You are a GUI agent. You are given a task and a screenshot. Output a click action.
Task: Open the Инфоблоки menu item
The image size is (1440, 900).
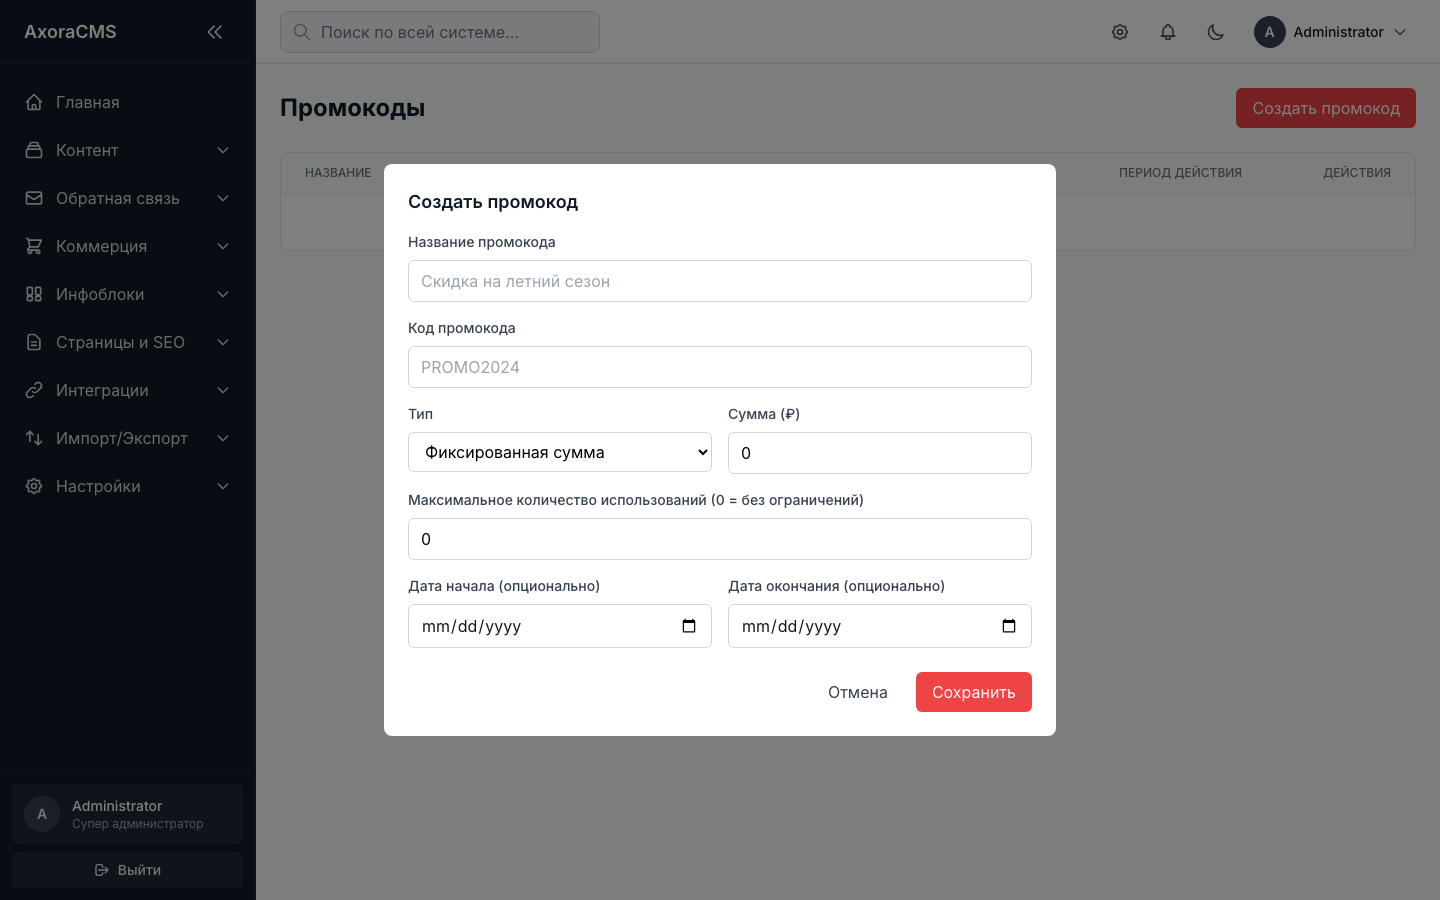128,294
